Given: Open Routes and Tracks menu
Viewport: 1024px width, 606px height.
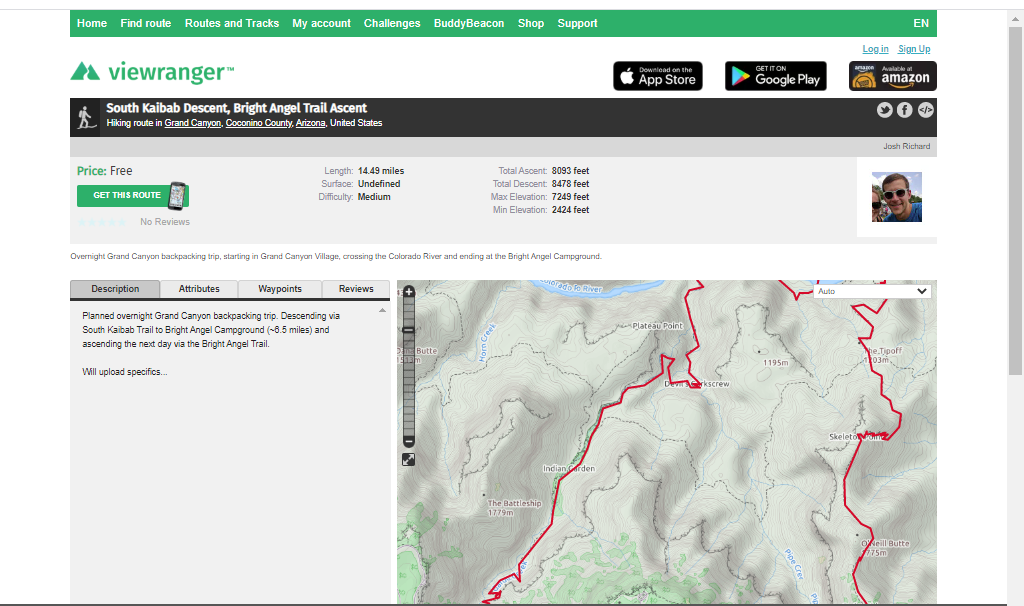Looking at the screenshot, I should 232,24.
